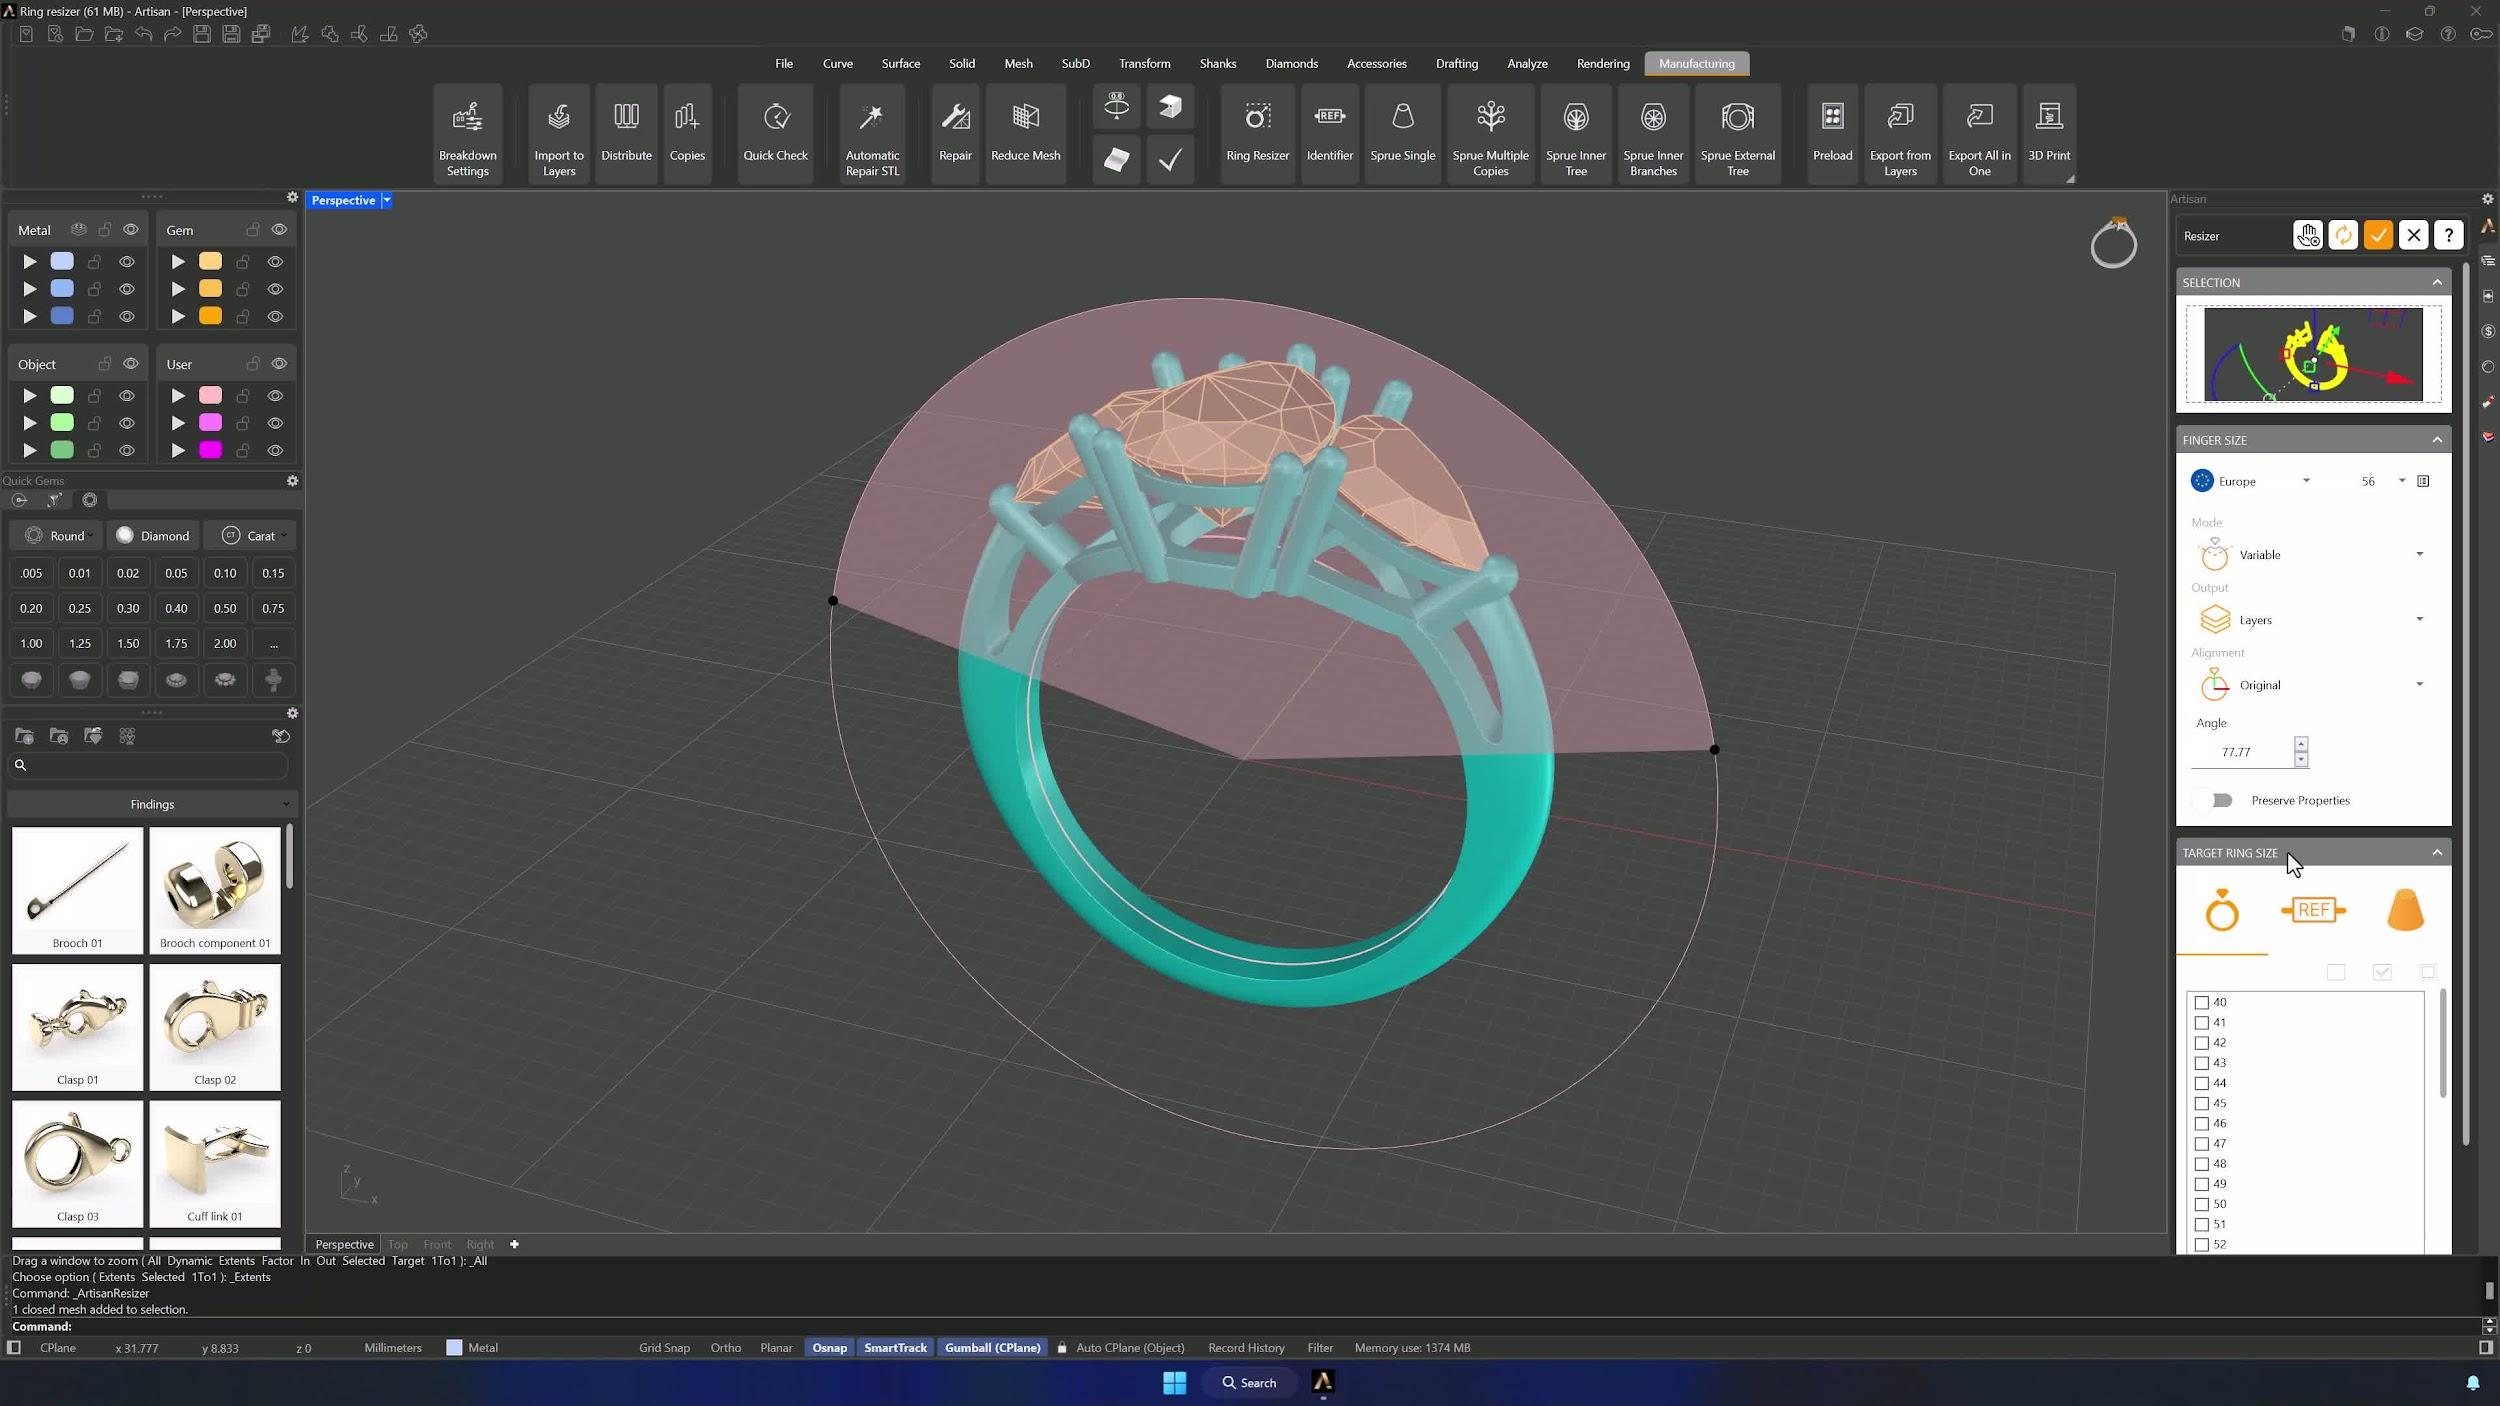Open the Sprue External Tree tool
The image size is (2500, 1406).
pyautogui.click(x=1737, y=135)
